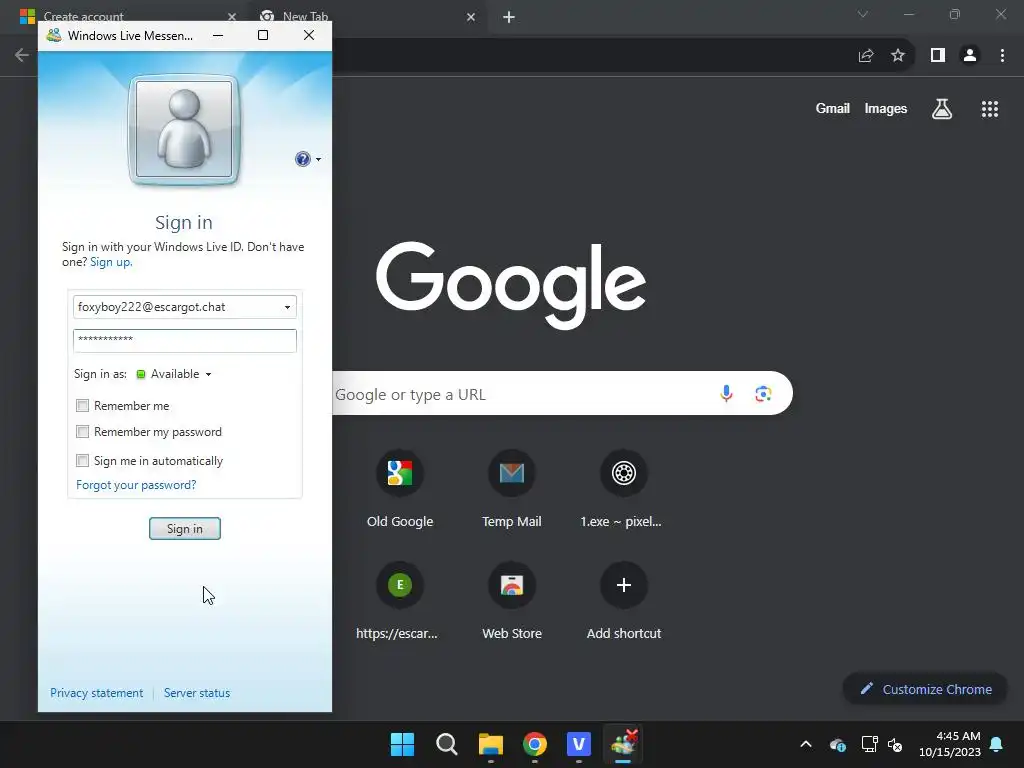
Task: Click the Customize Chrome button
Action: [x=925, y=689]
